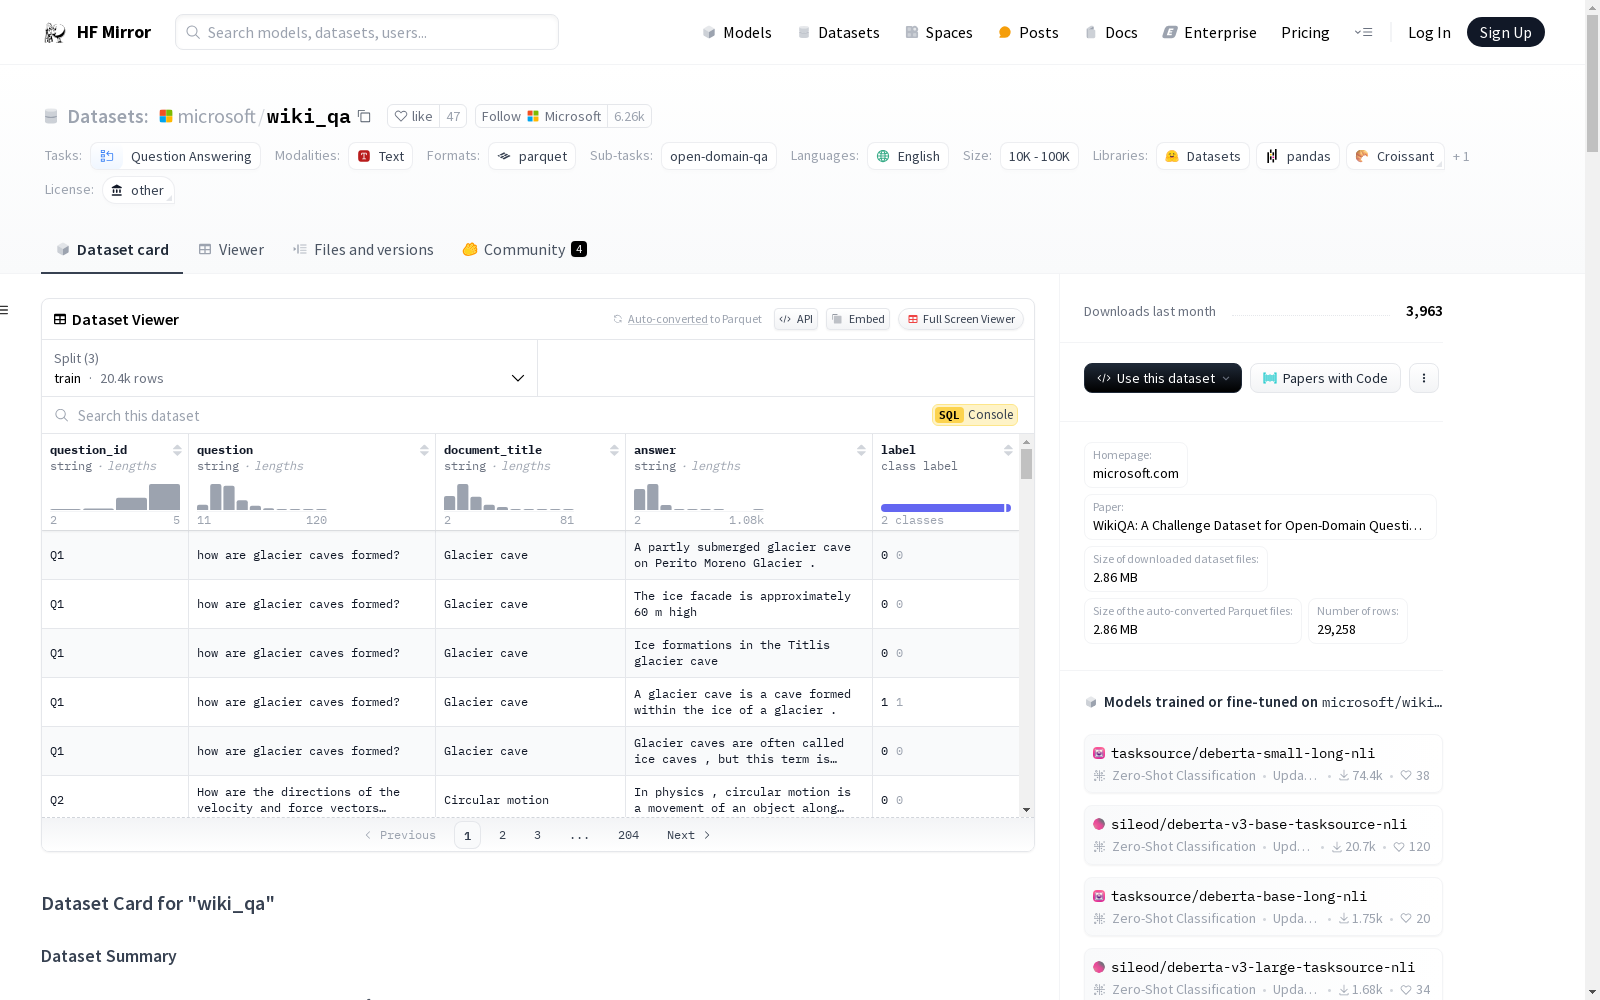Focus the search models and datasets field
The height and width of the screenshot is (1000, 1600).
367,32
